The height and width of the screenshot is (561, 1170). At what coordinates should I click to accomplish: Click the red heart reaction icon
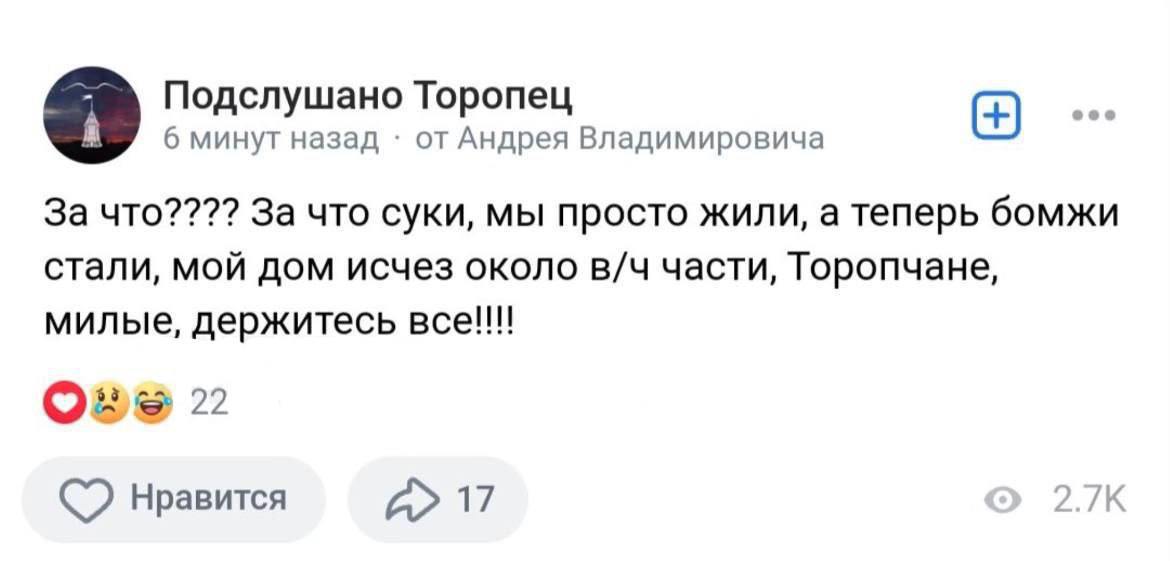click(67, 405)
